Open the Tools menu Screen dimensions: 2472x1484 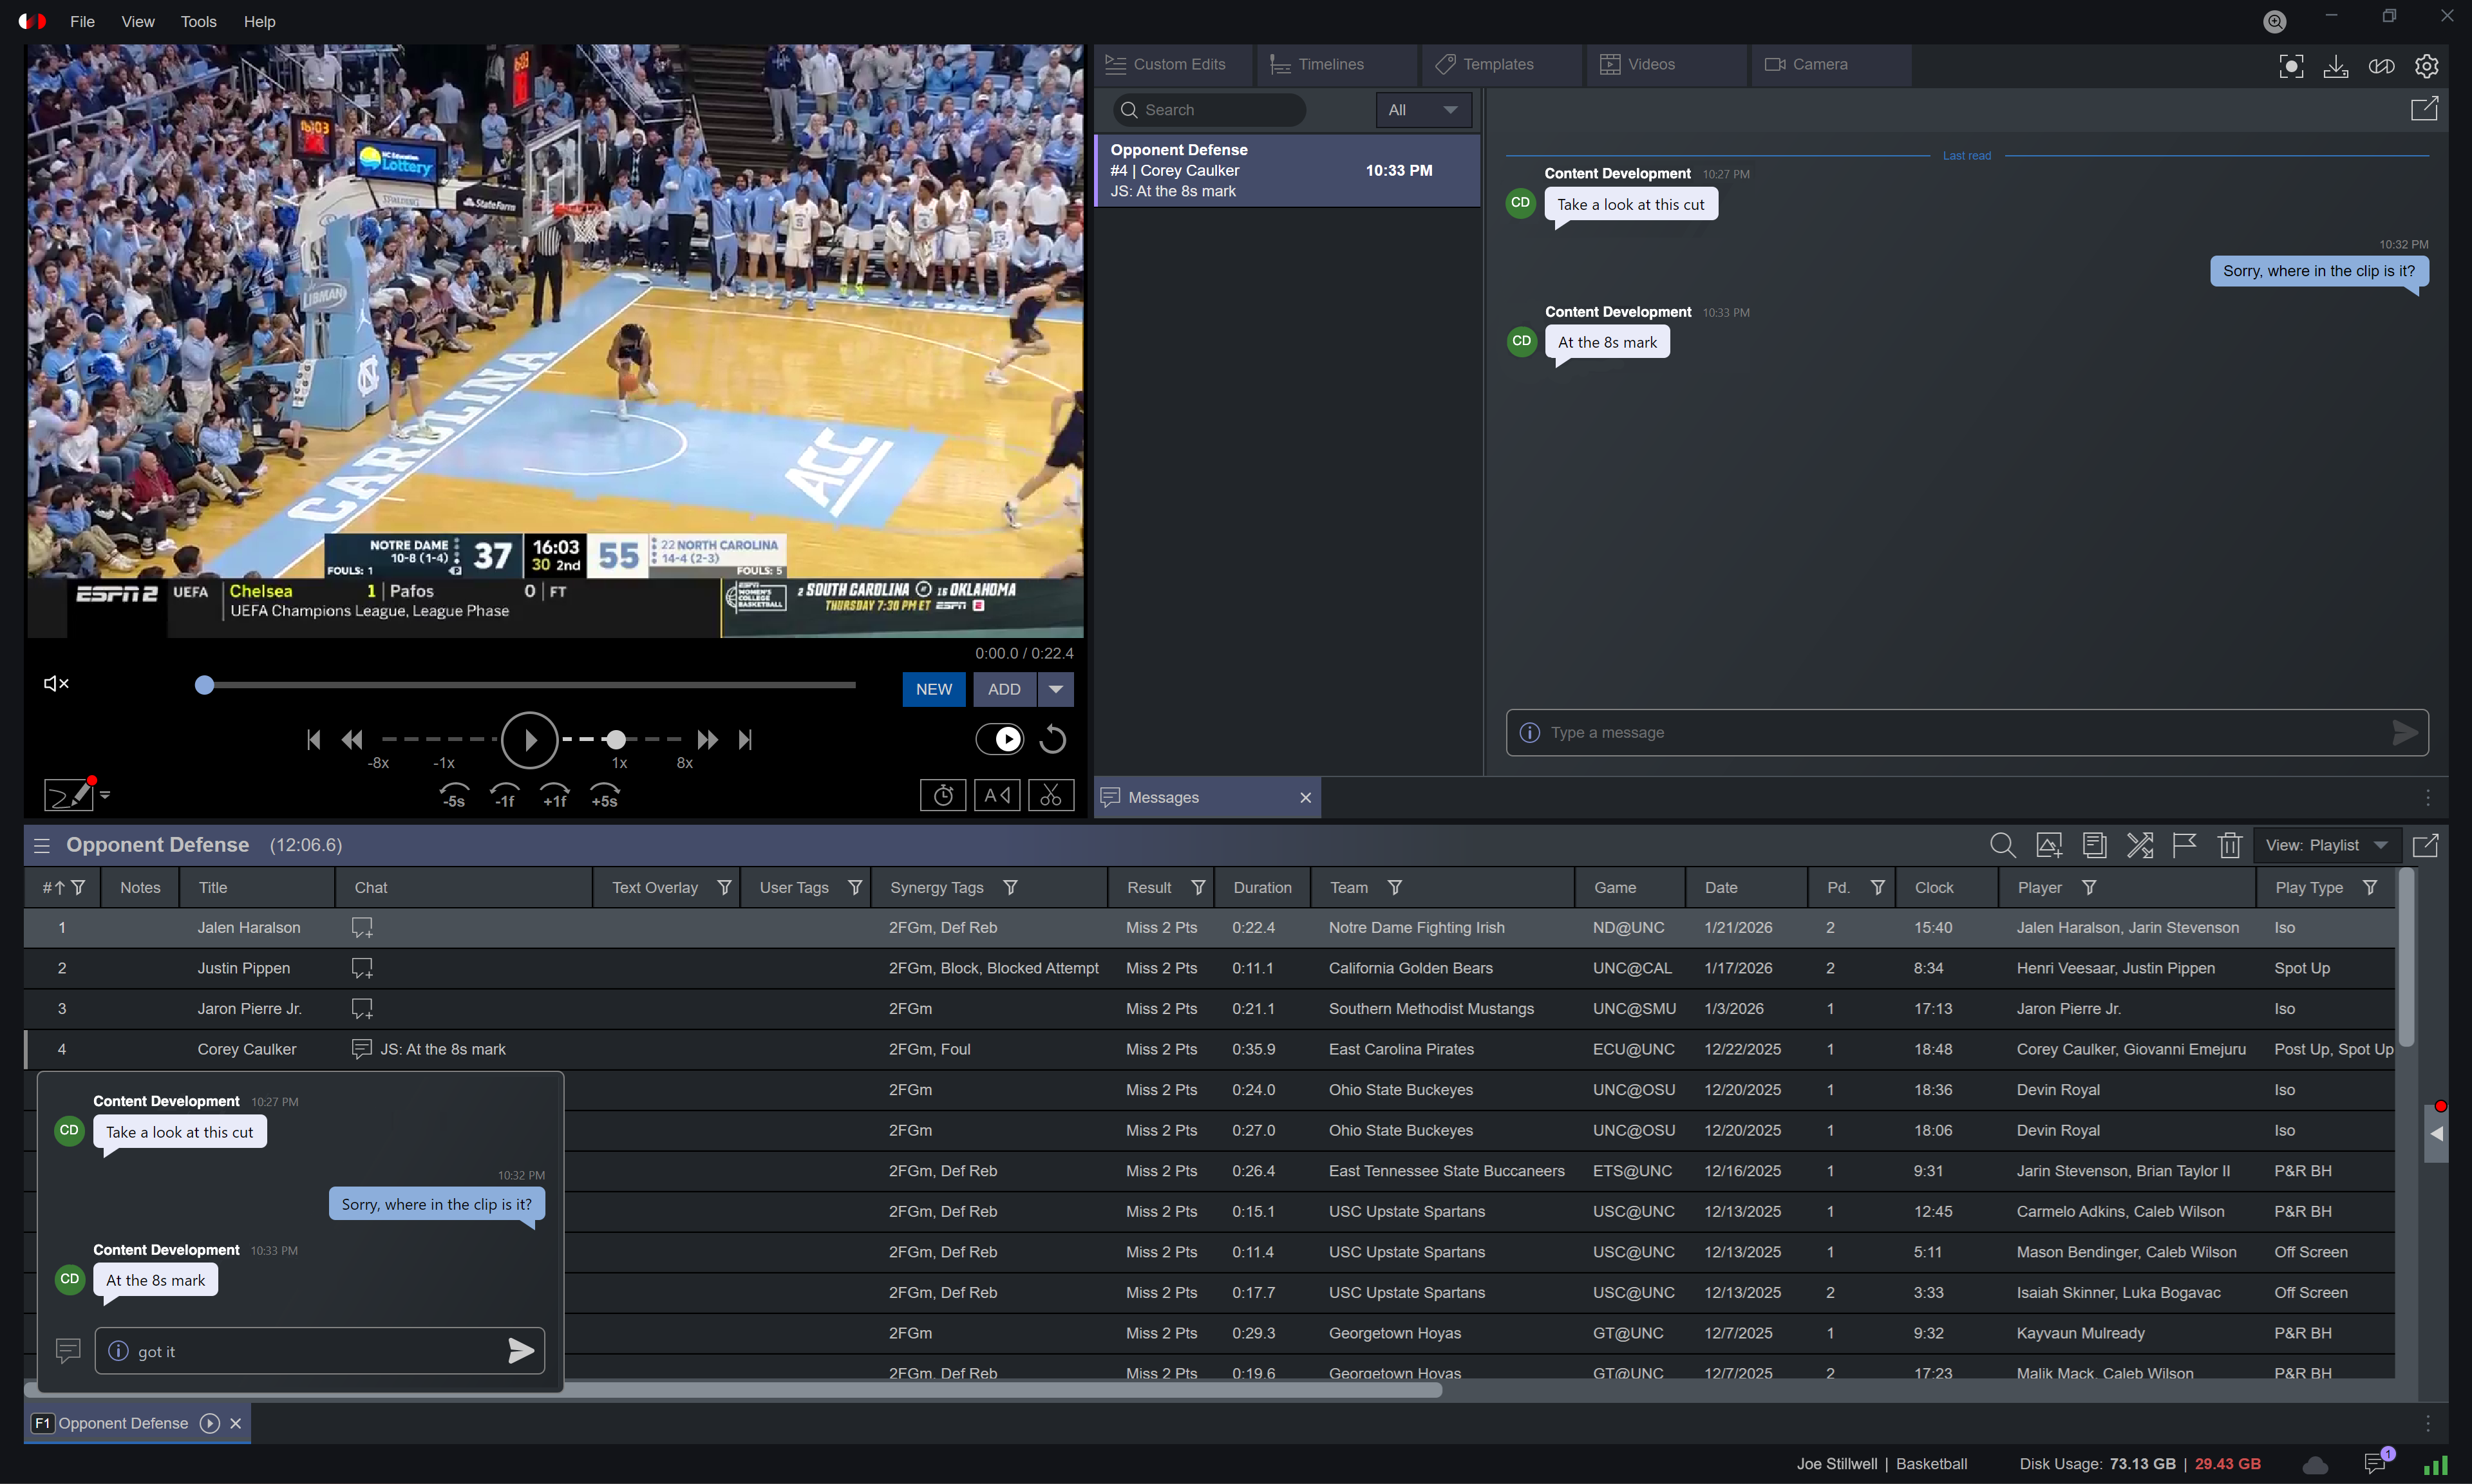pyautogui.click(x=198, y=21)
